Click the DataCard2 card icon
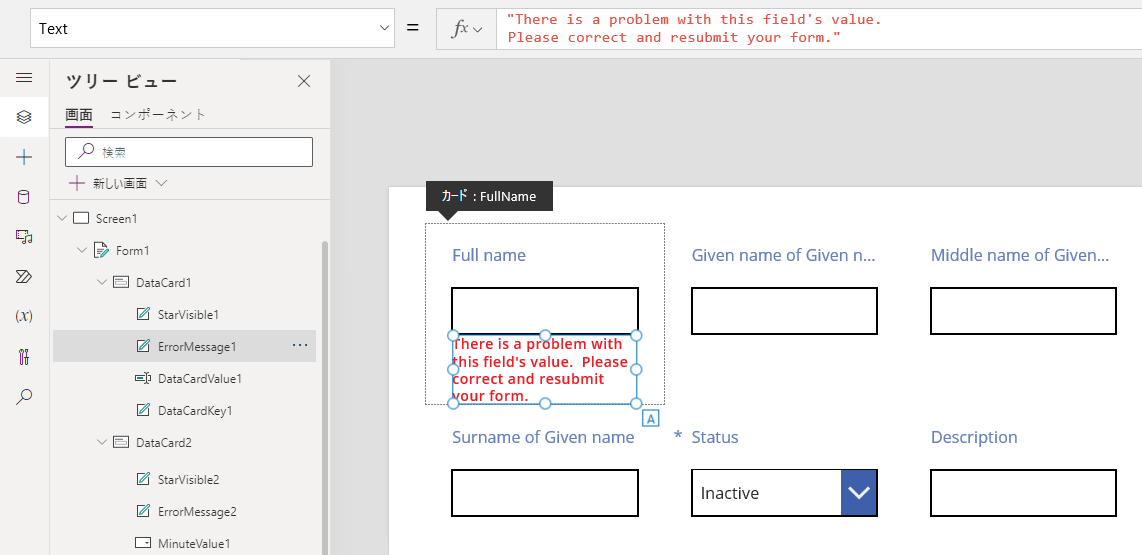Screen dimensions: 1142x555 click(122, 443)
